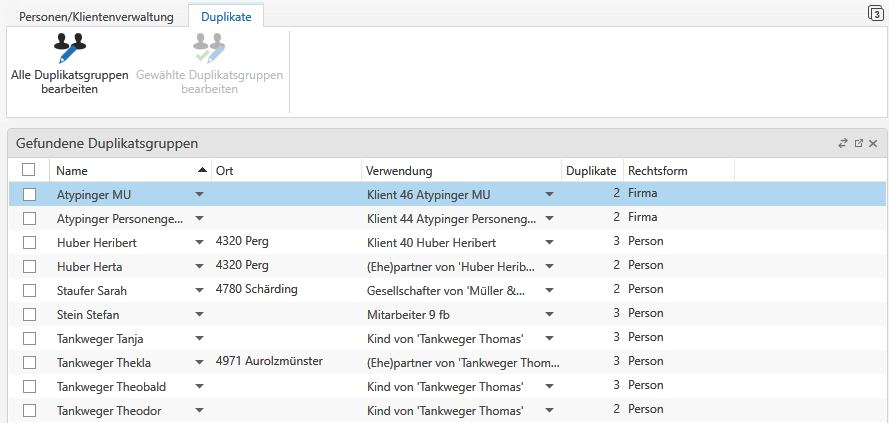Click the sort arrow in Name column header

point(203,170)
